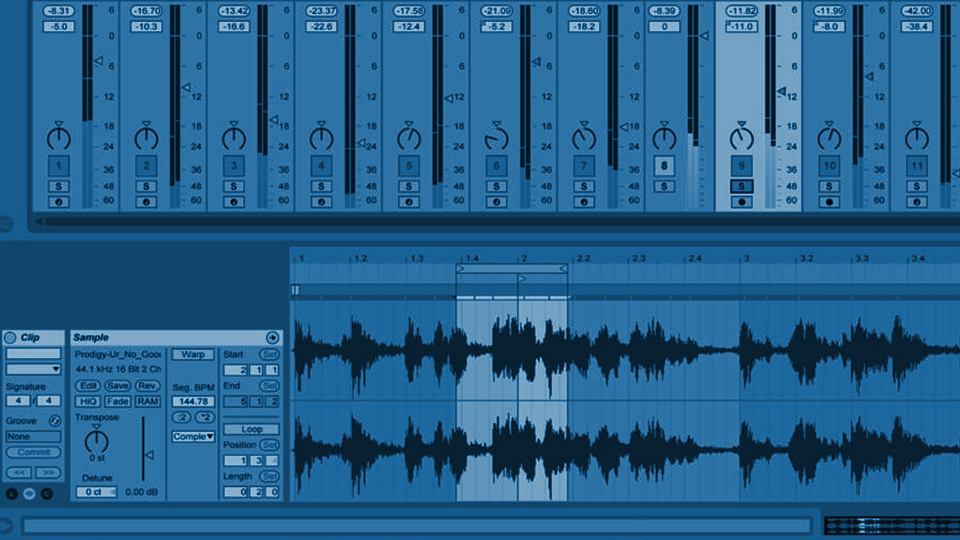The image size is (960, 540).
Task: Click the volume fader handle on track 9
Action: coord(781,92)
